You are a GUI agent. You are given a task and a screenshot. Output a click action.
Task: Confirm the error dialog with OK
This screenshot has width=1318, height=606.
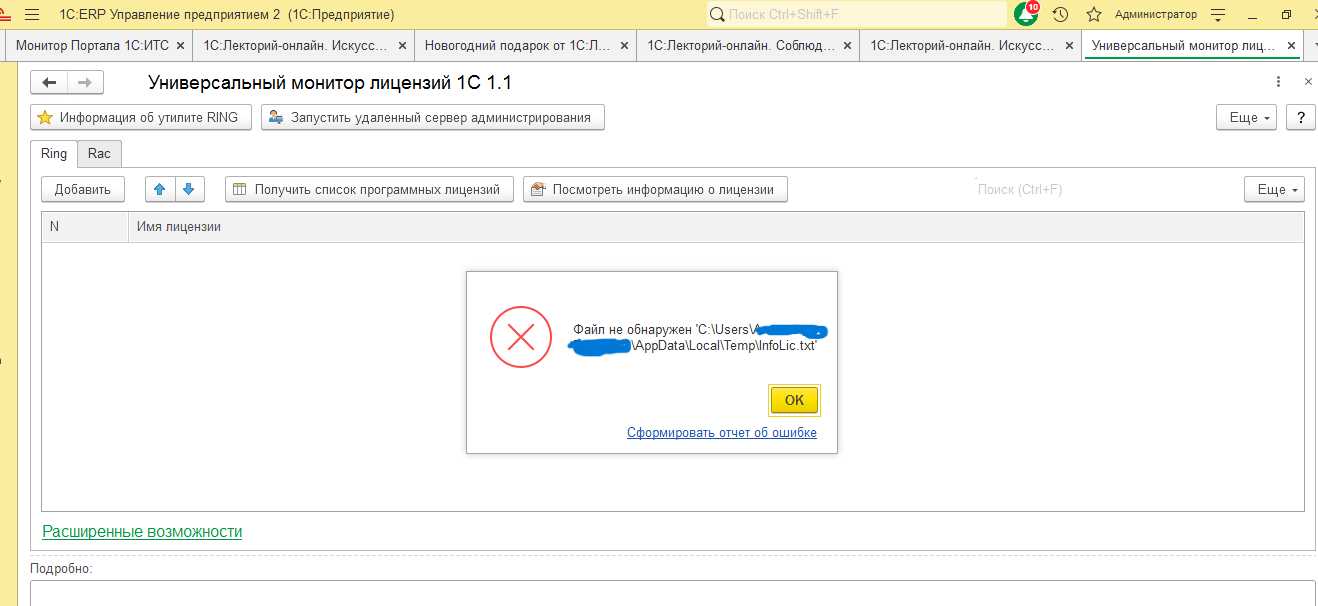(x=794, y=399)
